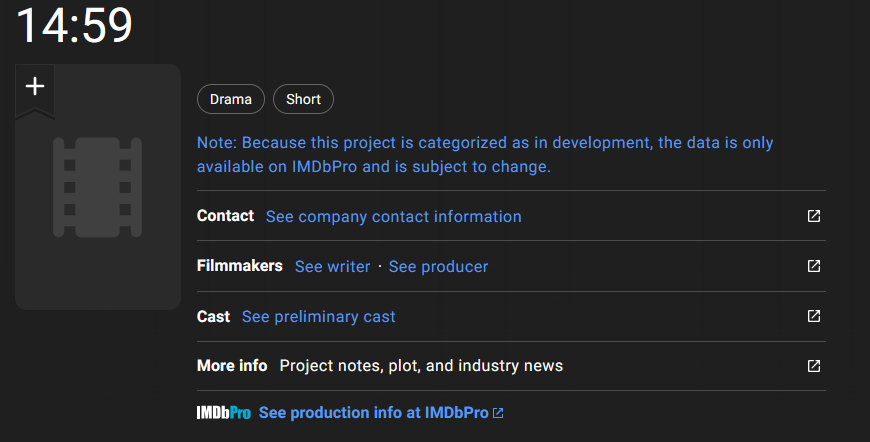Click the 14:59 title text
The height and width of the screenshot is (442, 870).
coord(74,25)
